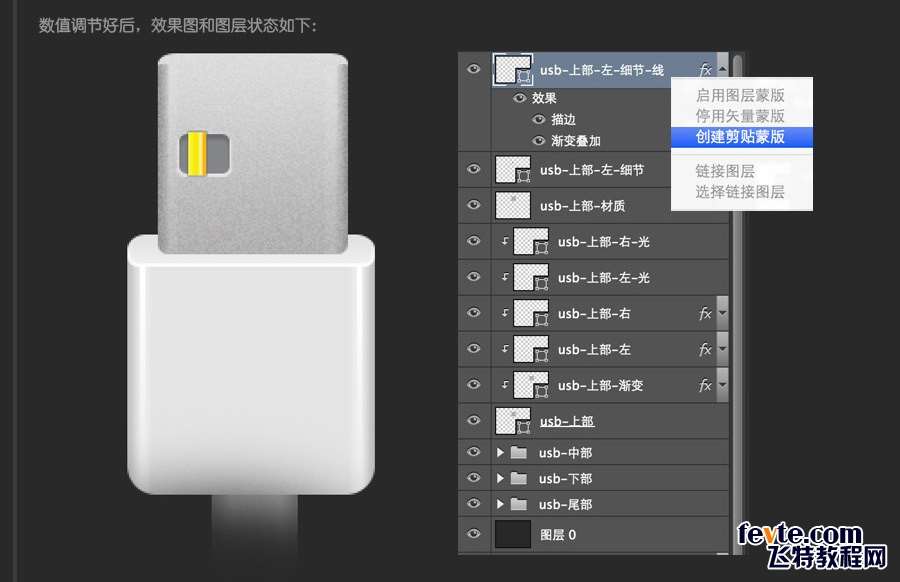Viewport: 900px width, 582px height.
Task: Click fx icon on usb-上部-右 layer
Action: tap(705, 313)
